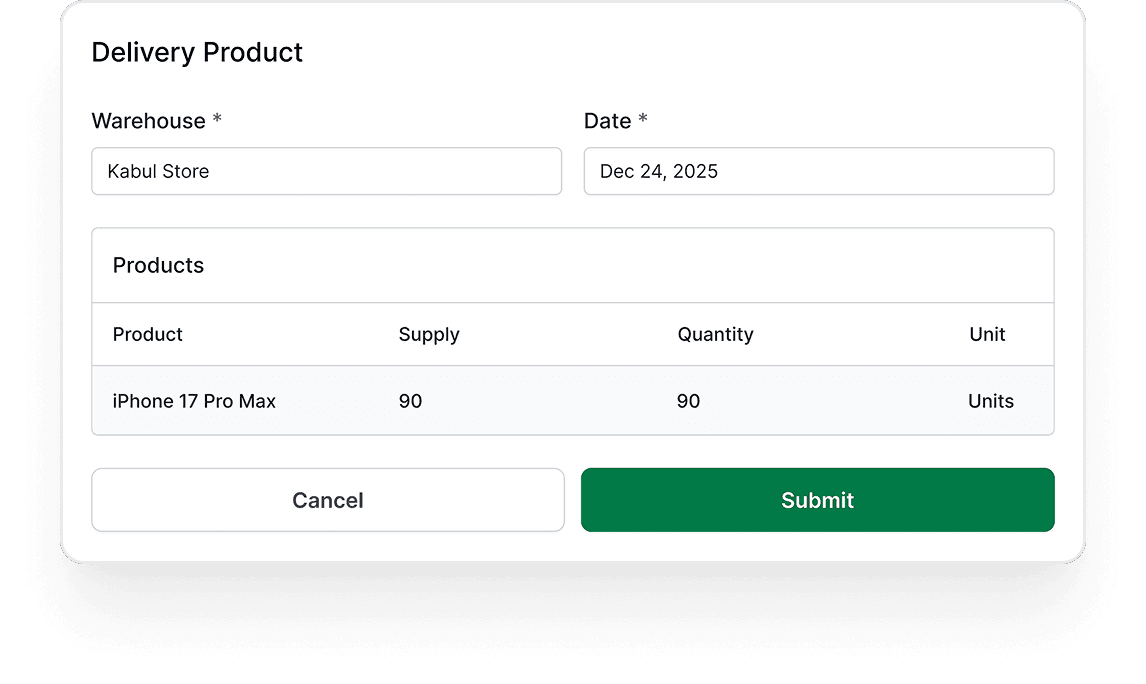
Task: Click the Delivery Product dialog title
Action: click(x=197, y=52)
